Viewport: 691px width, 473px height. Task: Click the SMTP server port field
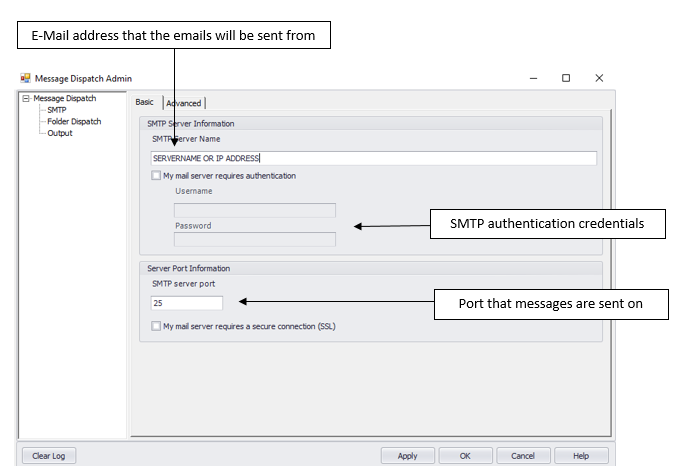click(187, 303)
